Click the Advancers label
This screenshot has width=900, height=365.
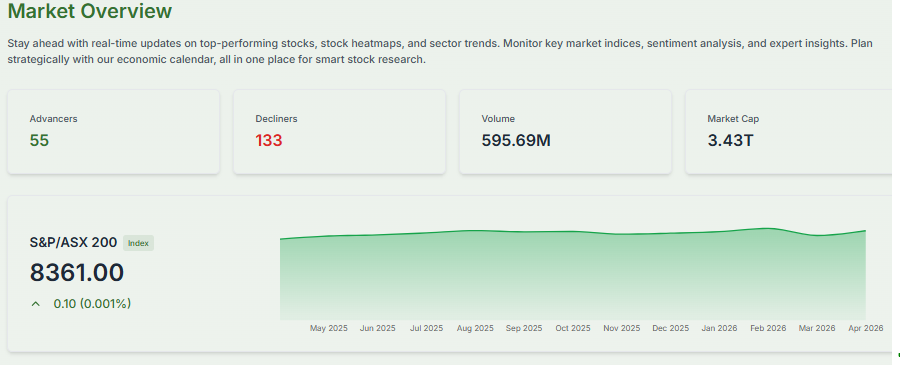tap(53, 119)
